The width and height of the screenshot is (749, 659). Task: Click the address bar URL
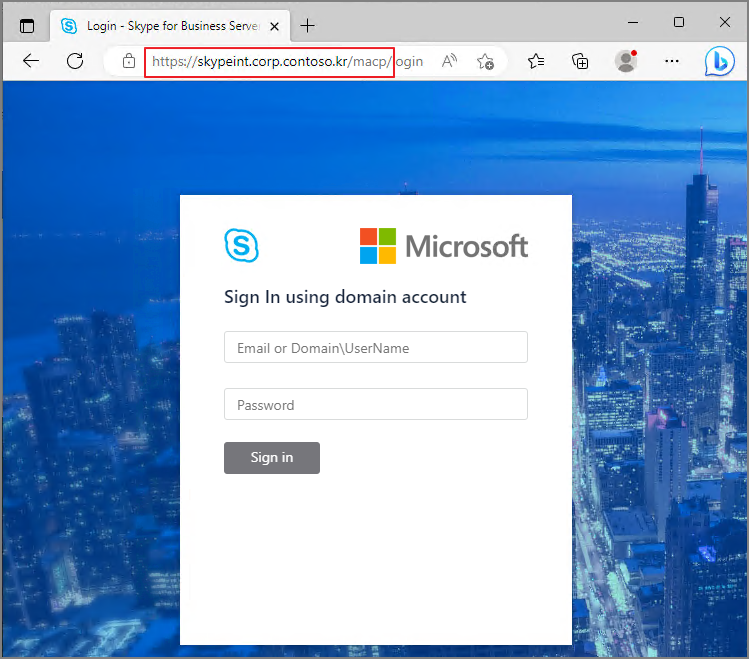(x=287, y=62)
